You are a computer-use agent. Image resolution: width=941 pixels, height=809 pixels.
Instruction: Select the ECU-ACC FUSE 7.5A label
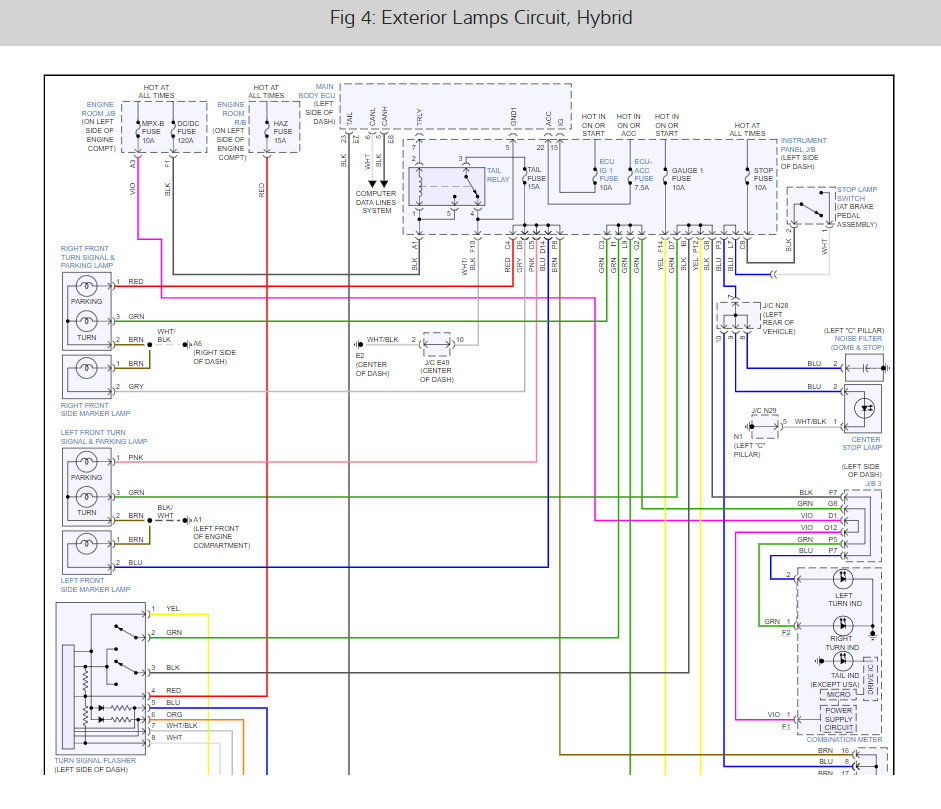coord(643,175)
